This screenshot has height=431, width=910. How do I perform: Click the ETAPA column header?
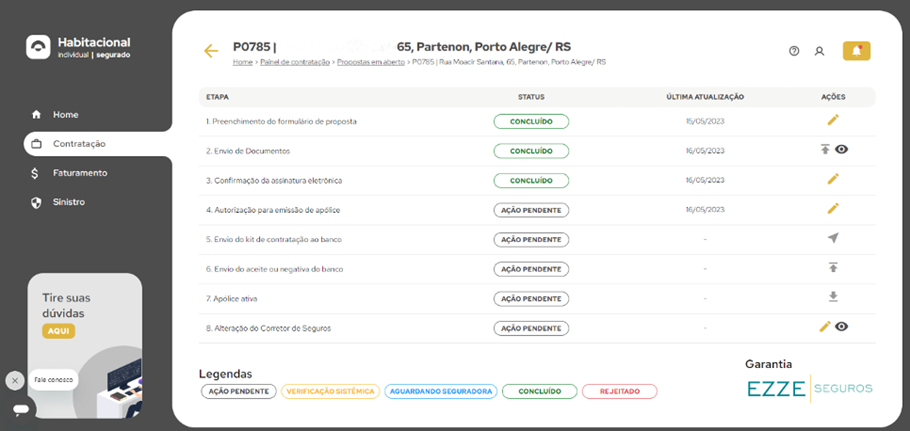(x=217, y=97)
